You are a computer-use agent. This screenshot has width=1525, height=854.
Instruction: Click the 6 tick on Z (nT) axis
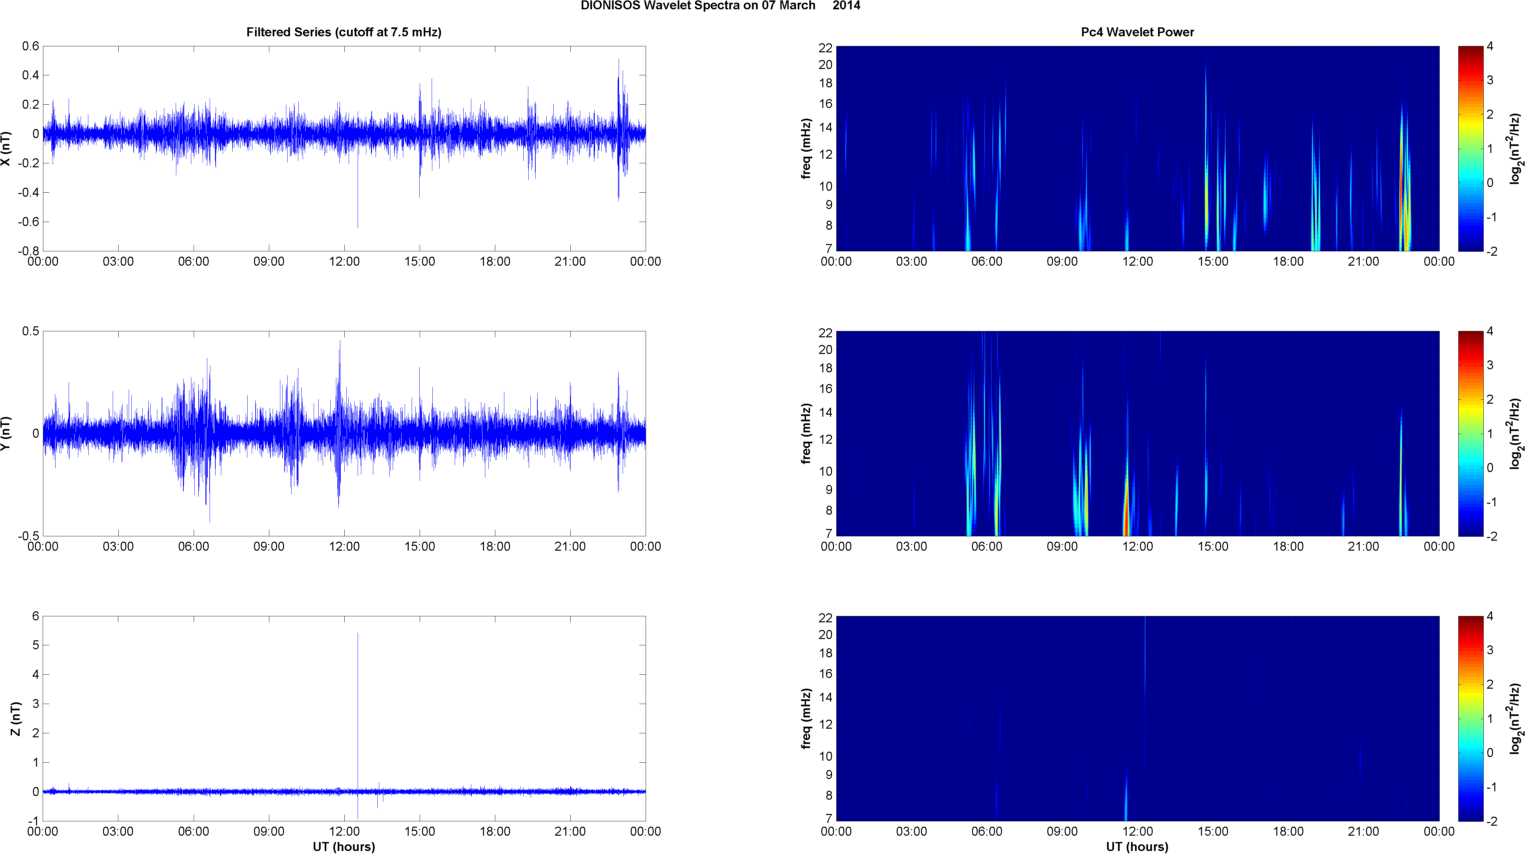(x=35, y=616)
